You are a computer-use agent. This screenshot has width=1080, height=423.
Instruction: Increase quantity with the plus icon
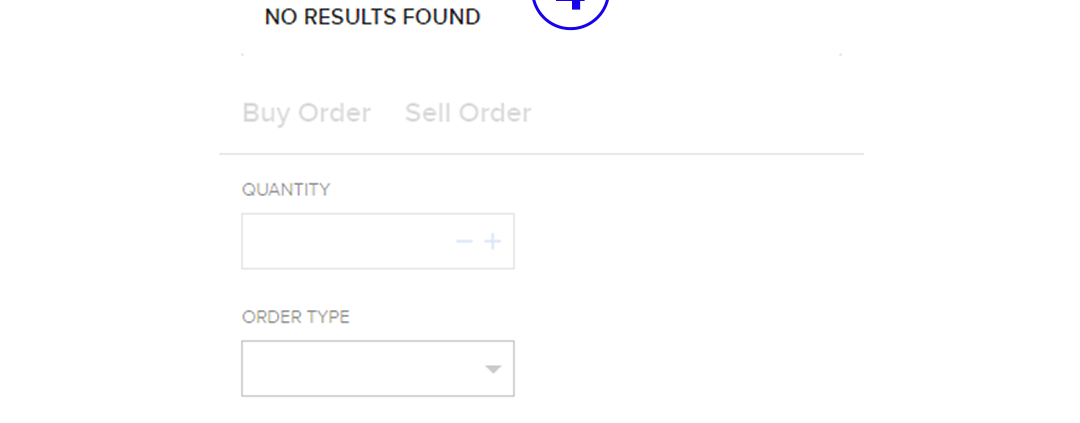click(x=492, y=241)
